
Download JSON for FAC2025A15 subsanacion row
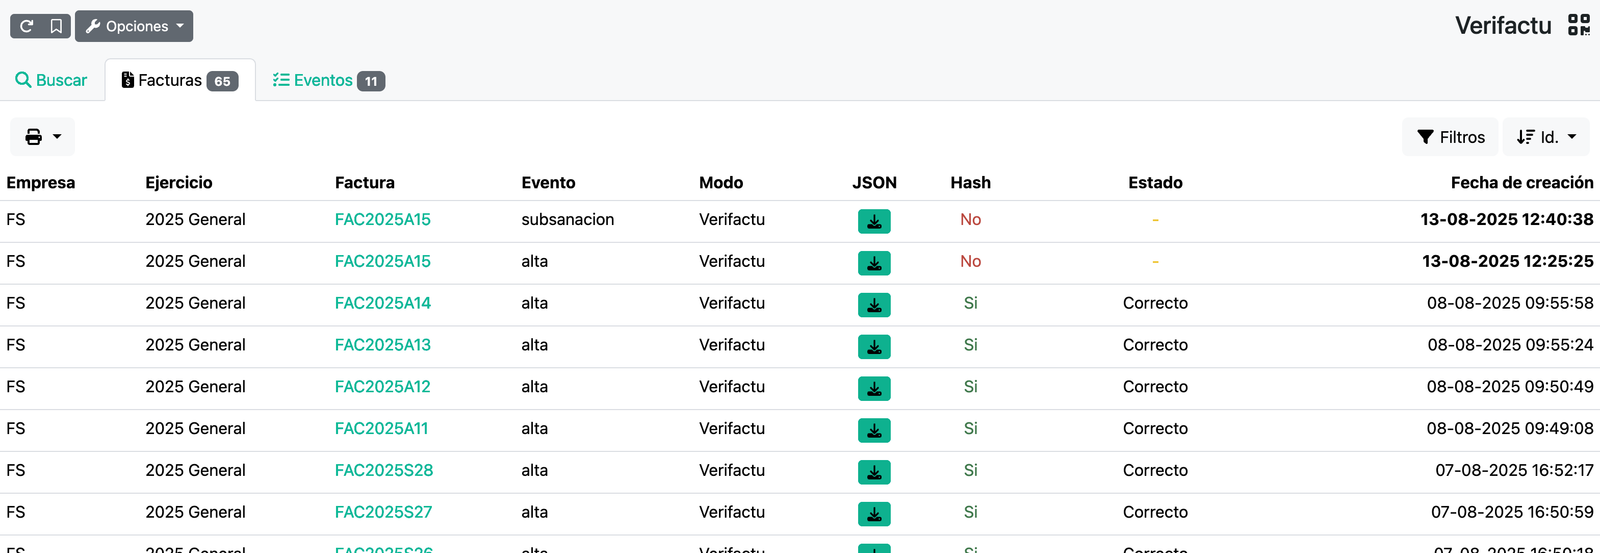tap(874, 221)
